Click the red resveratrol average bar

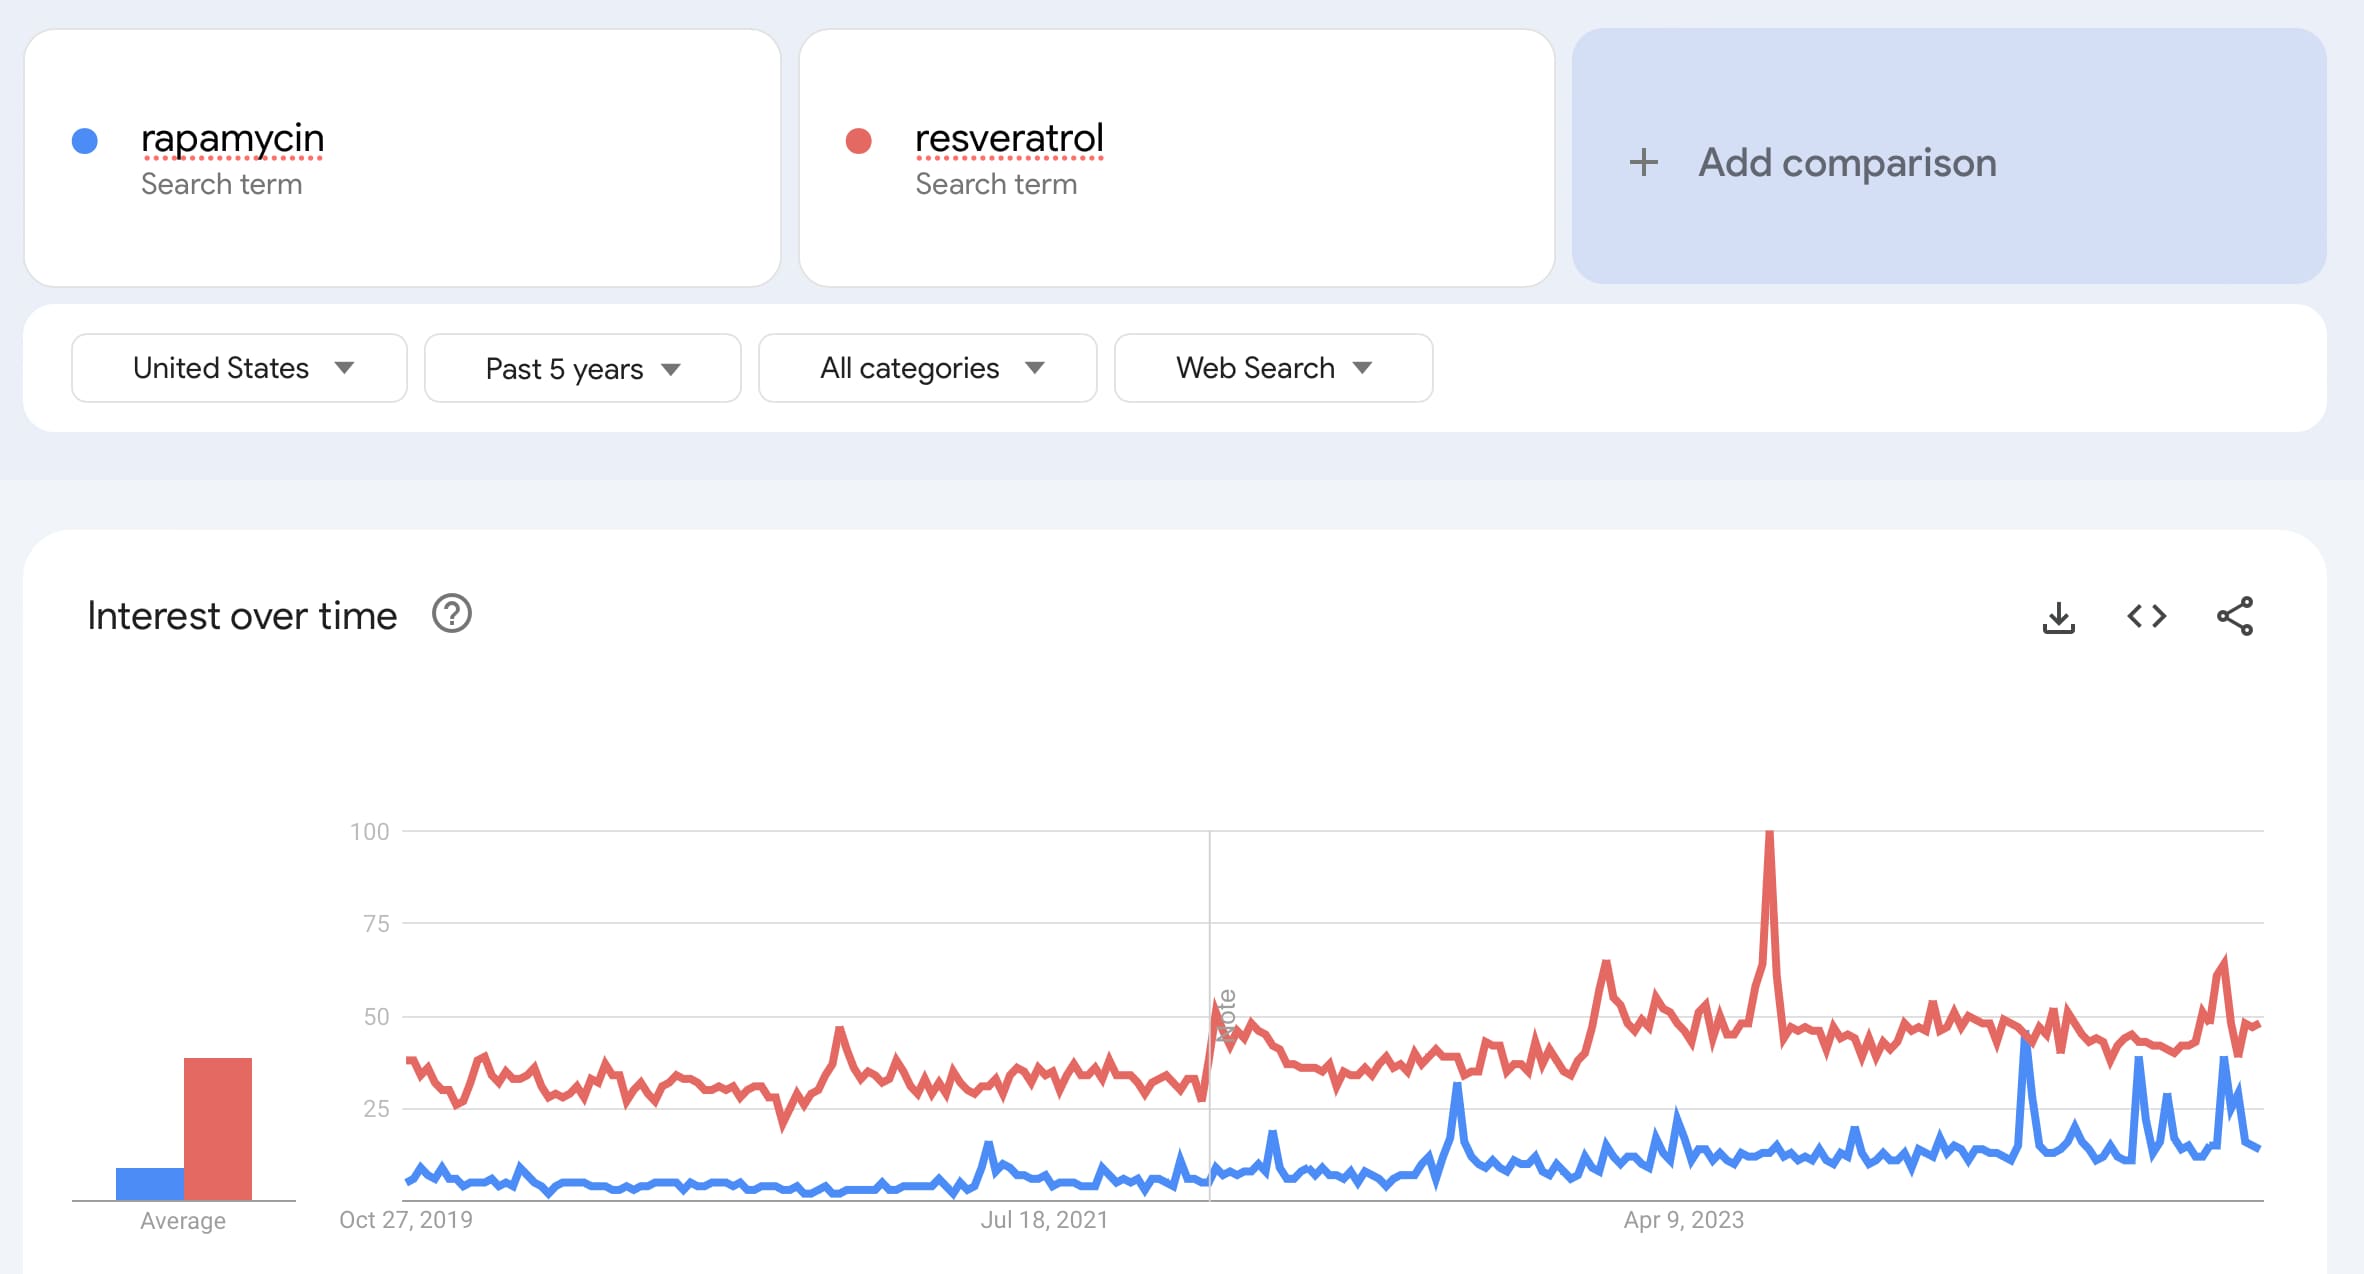(218, 1128)
